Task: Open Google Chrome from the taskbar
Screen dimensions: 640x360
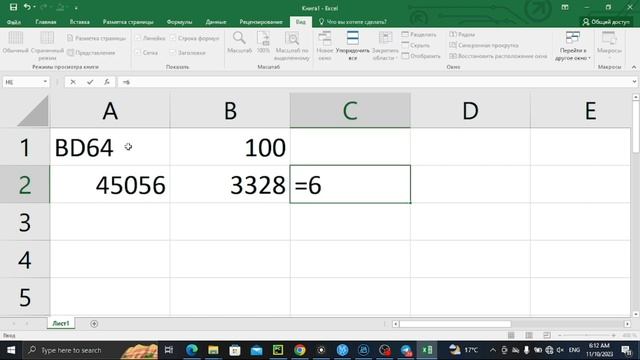Action: click(x=300, y=350)
